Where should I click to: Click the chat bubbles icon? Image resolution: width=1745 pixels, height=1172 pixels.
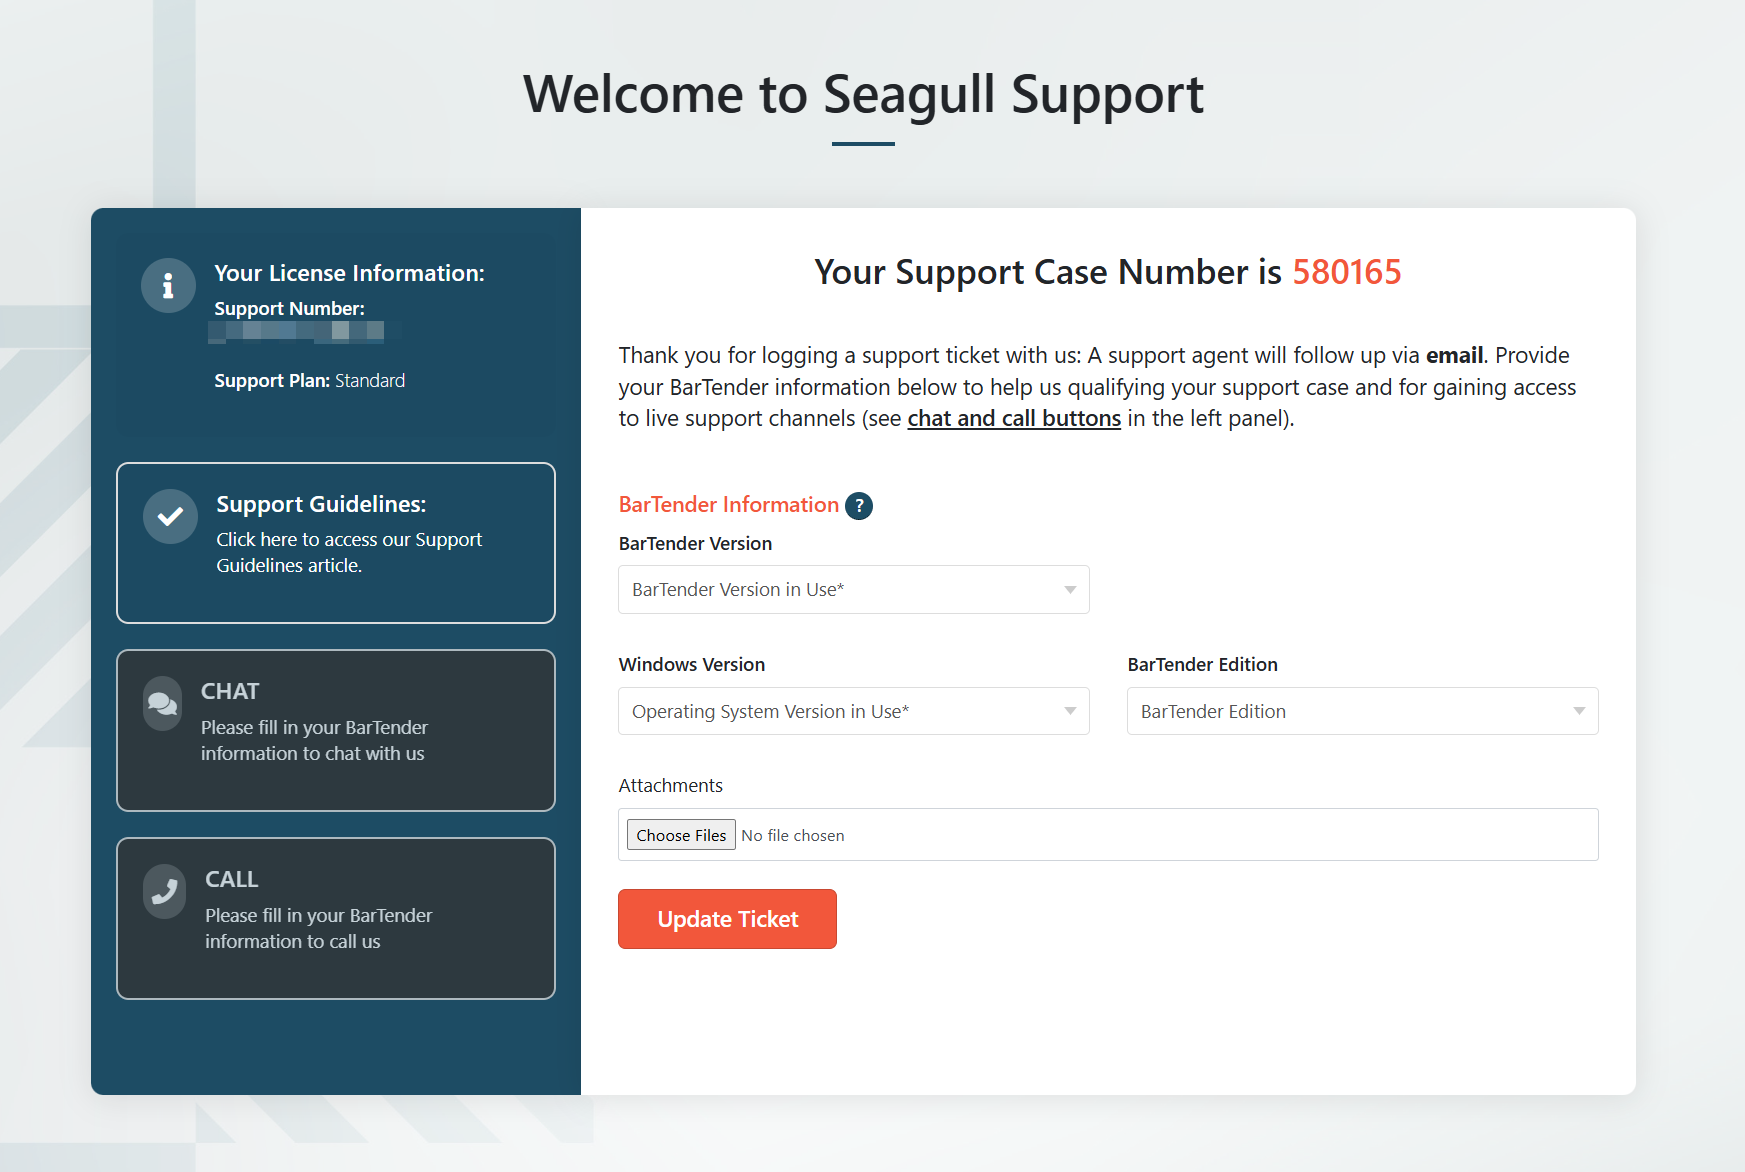pos(162,704)
